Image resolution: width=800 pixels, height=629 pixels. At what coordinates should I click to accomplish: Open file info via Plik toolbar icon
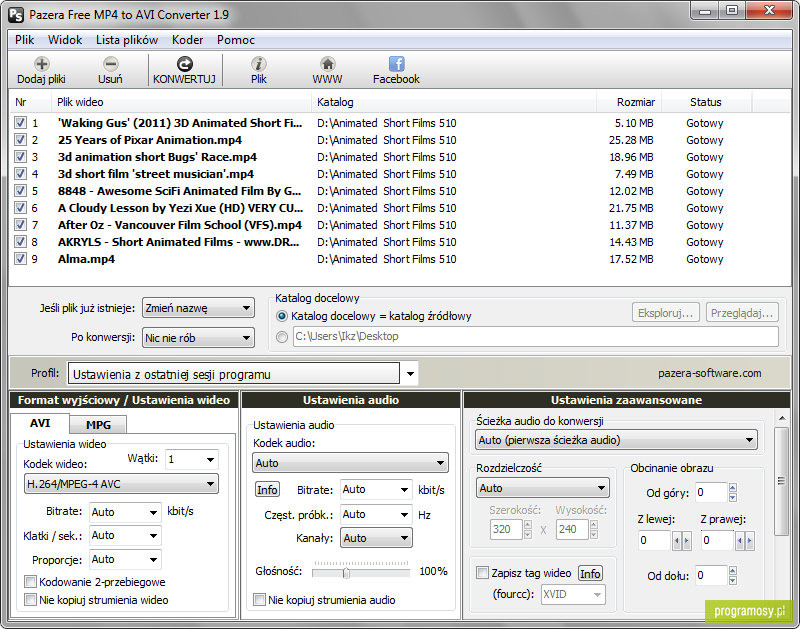[259, 64]
